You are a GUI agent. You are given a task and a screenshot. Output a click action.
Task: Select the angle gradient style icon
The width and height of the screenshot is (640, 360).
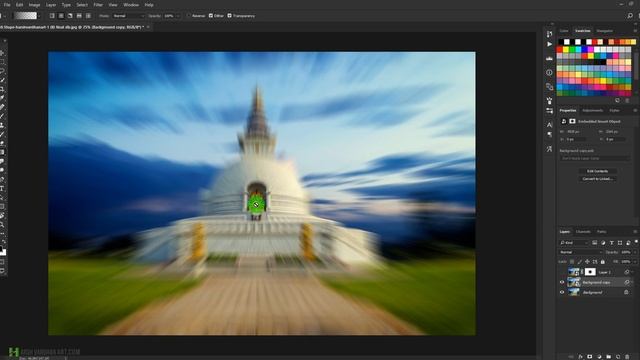point(70,16)
